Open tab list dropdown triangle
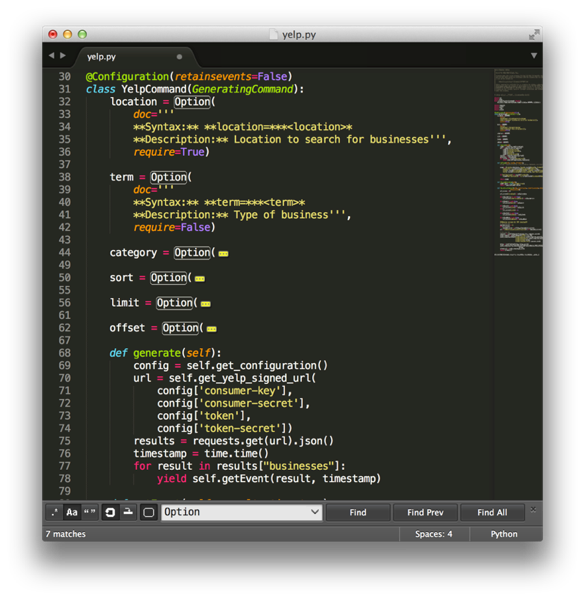The width and height of the screenshot is (585, 600). click(x=534, y=56)
